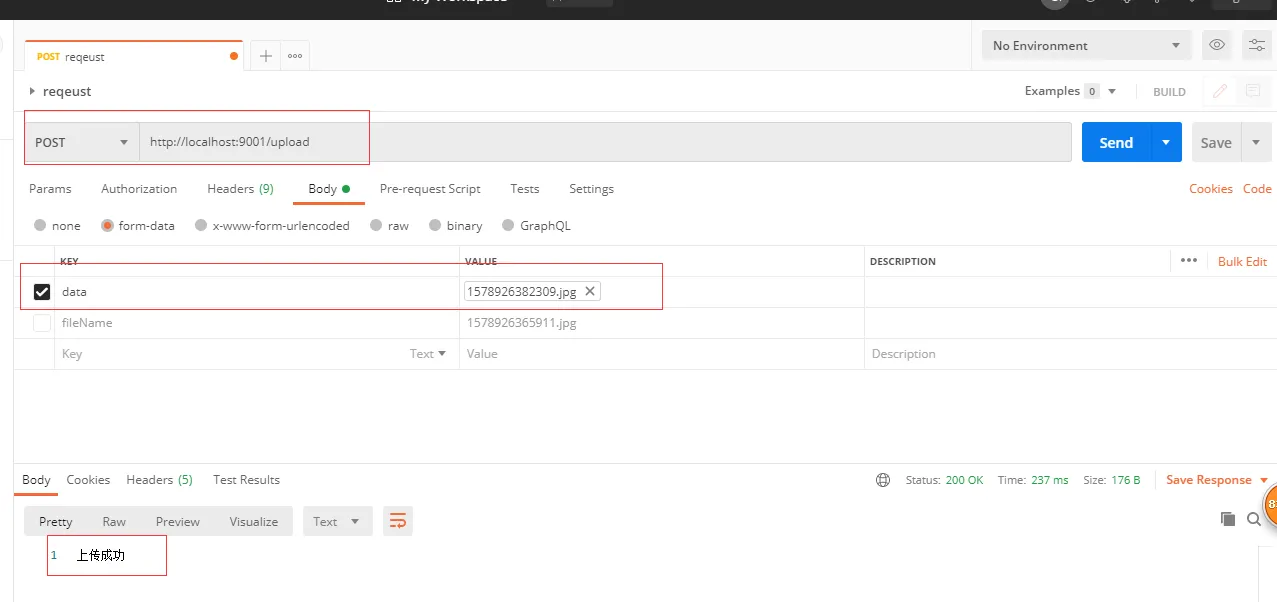The width and height of the screenshot is (1277, 602).
Task: Open manage environments settings icon
Action: point(1256,45)
